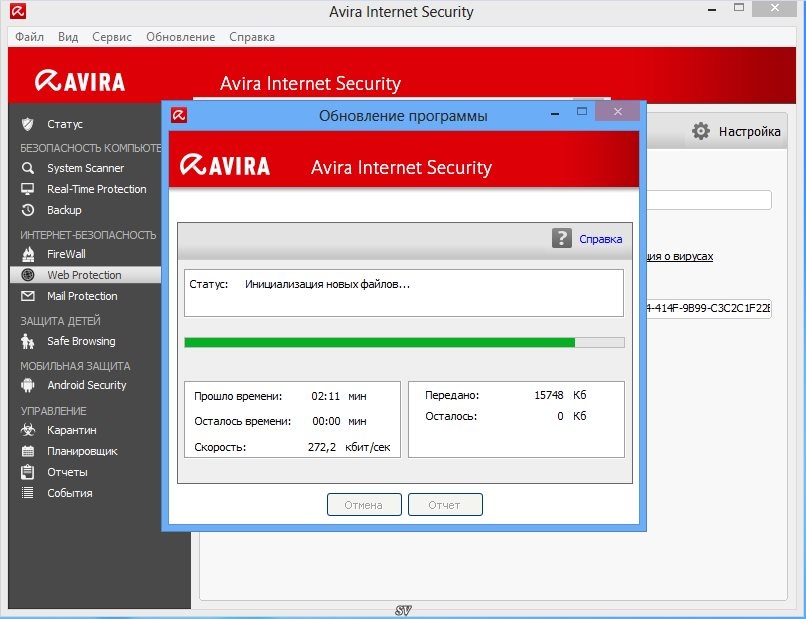Minimize the Avira Internet Security main window
The image size is (806, 619).
point(712,9)
